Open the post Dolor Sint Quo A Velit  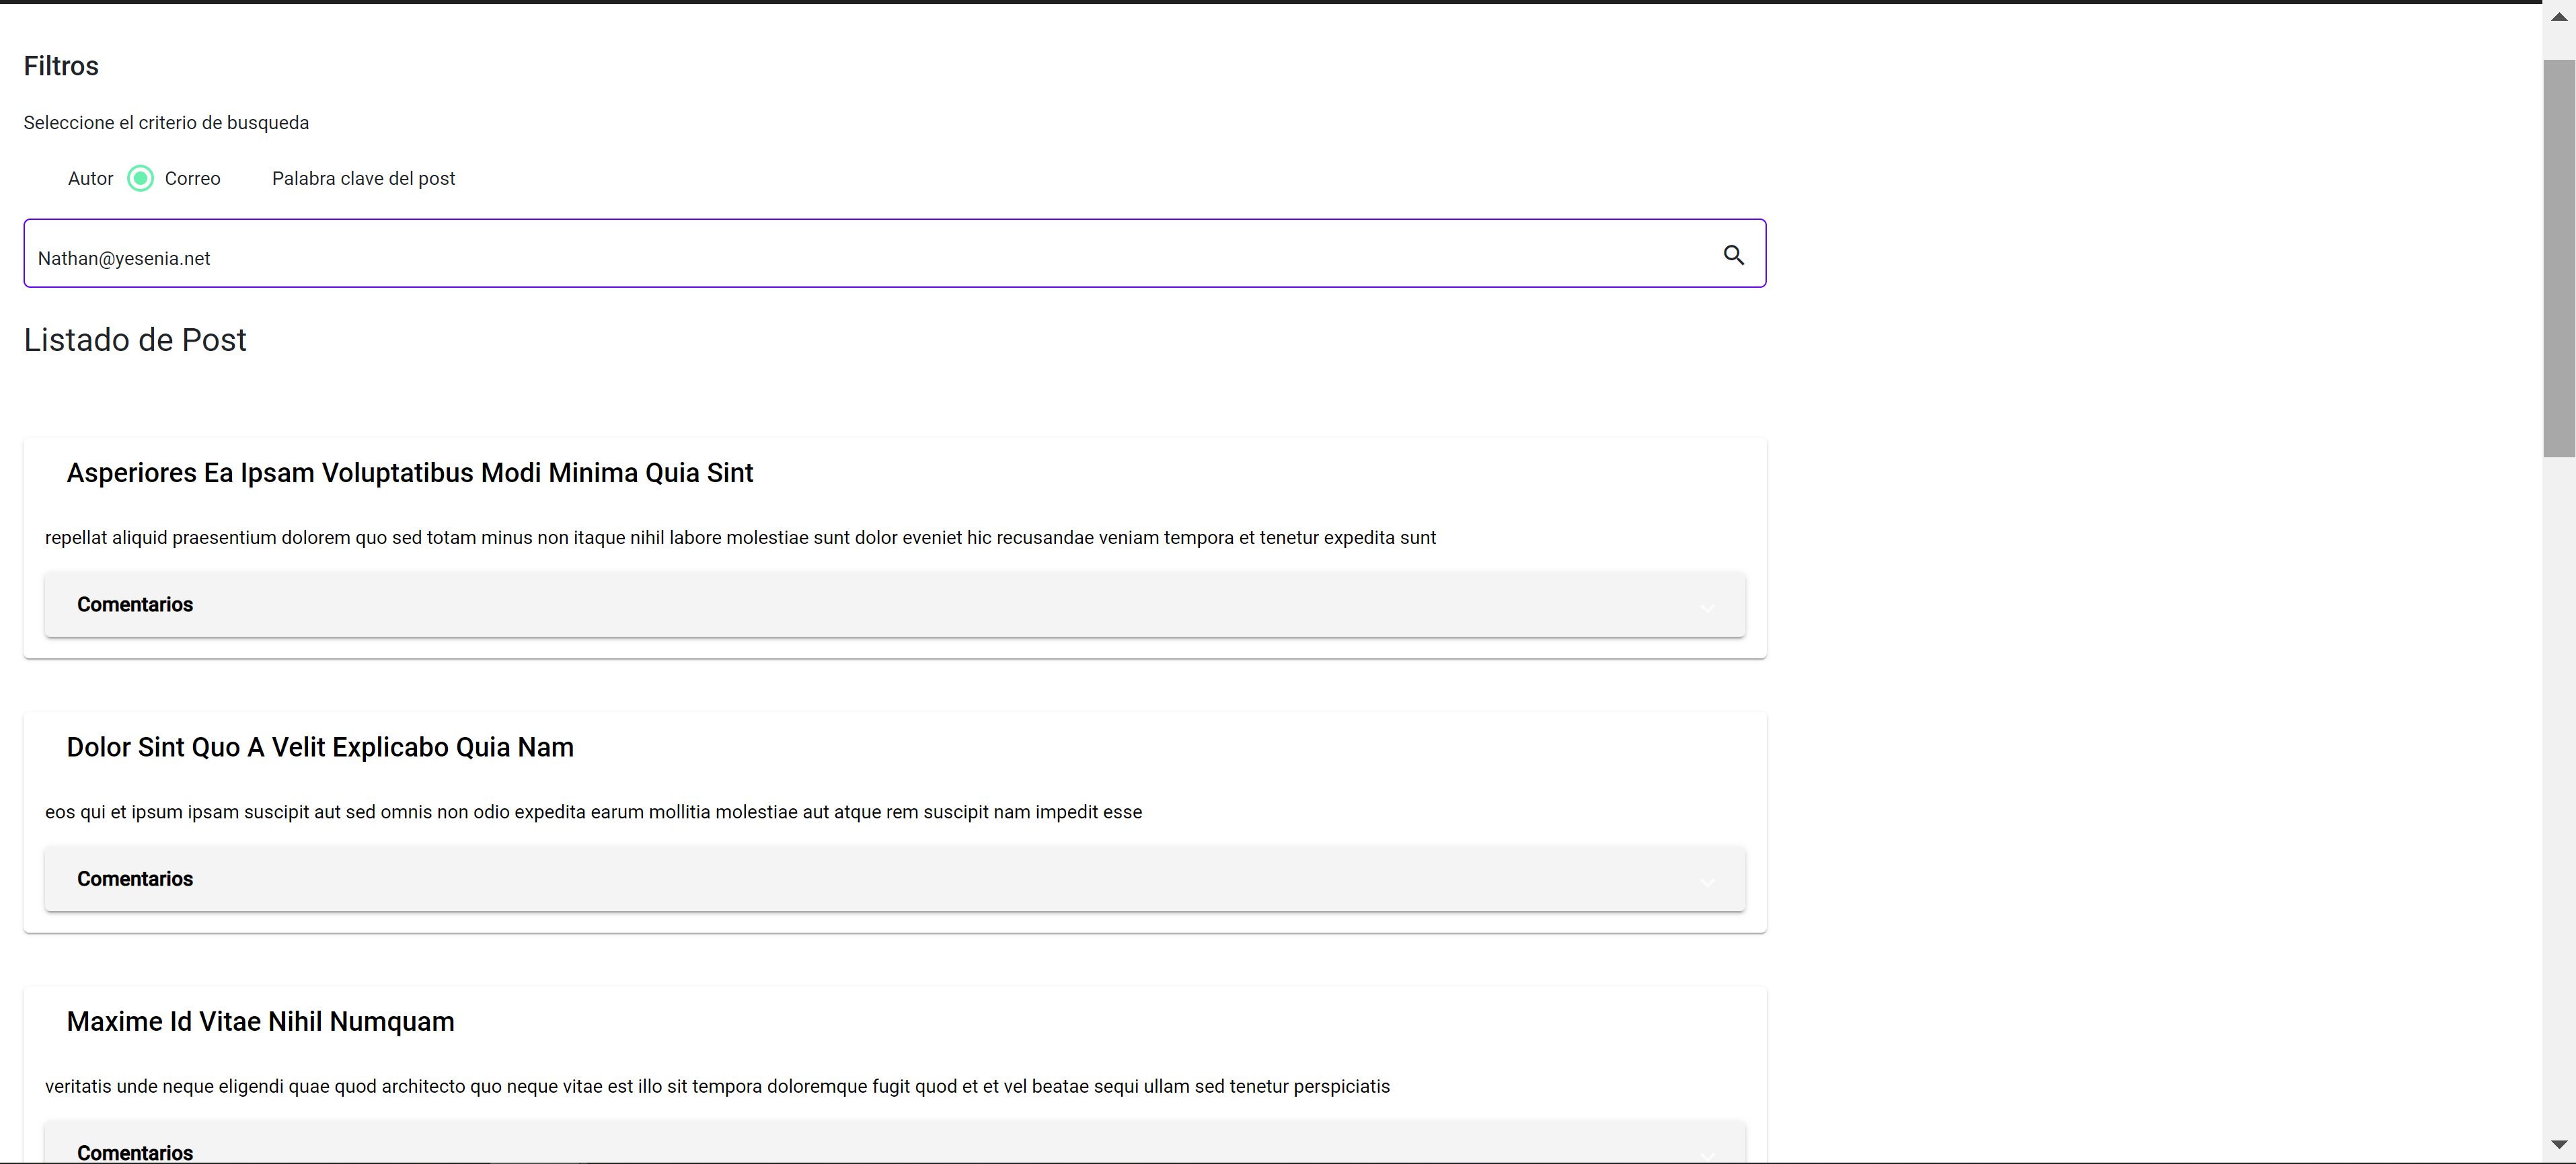pyautogui.click(x=319, y=747)
